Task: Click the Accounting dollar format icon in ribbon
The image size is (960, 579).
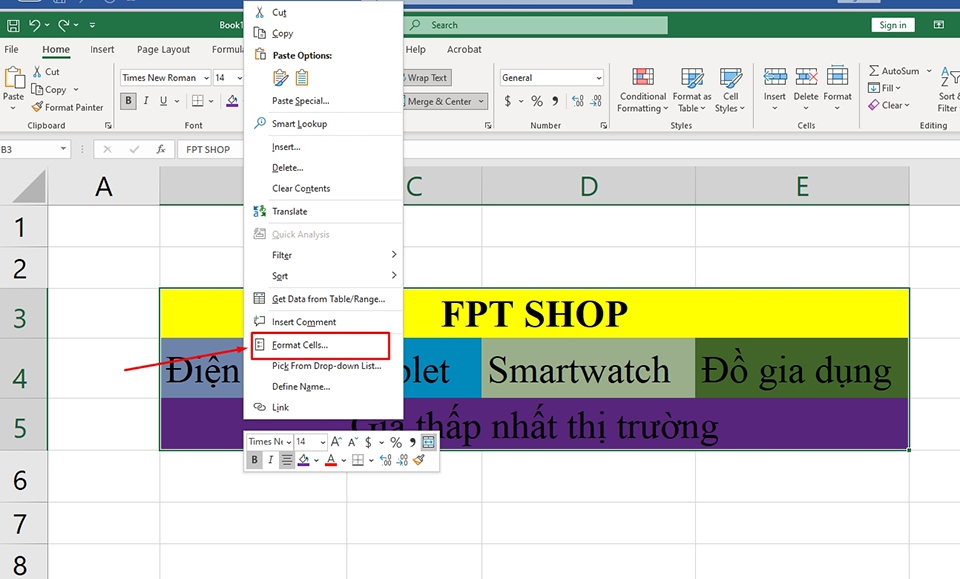Action: point(508,101)
